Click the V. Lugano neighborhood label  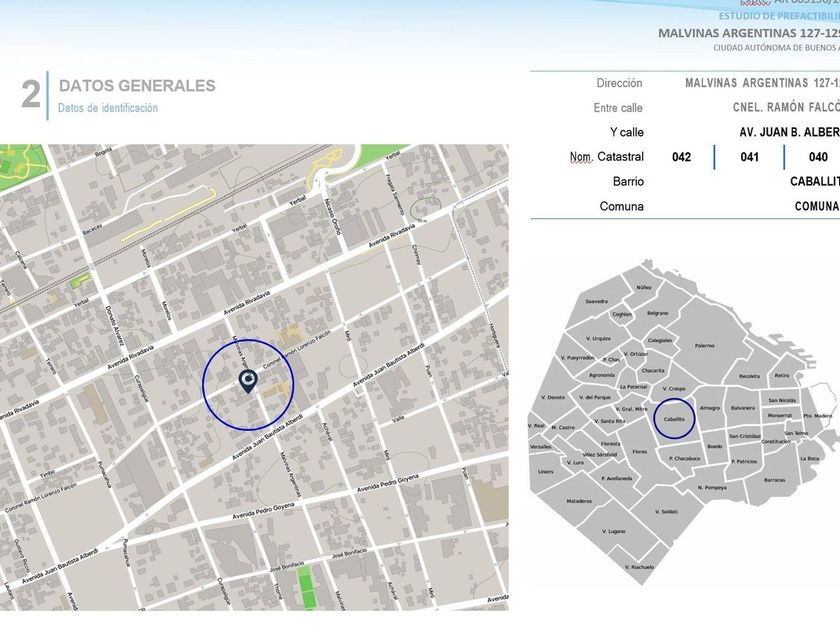613,531
